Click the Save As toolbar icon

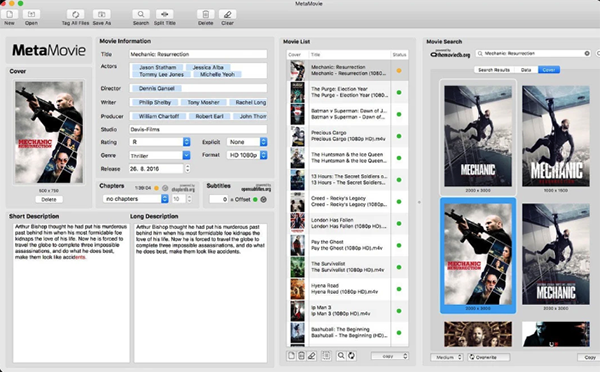point(101,15)
